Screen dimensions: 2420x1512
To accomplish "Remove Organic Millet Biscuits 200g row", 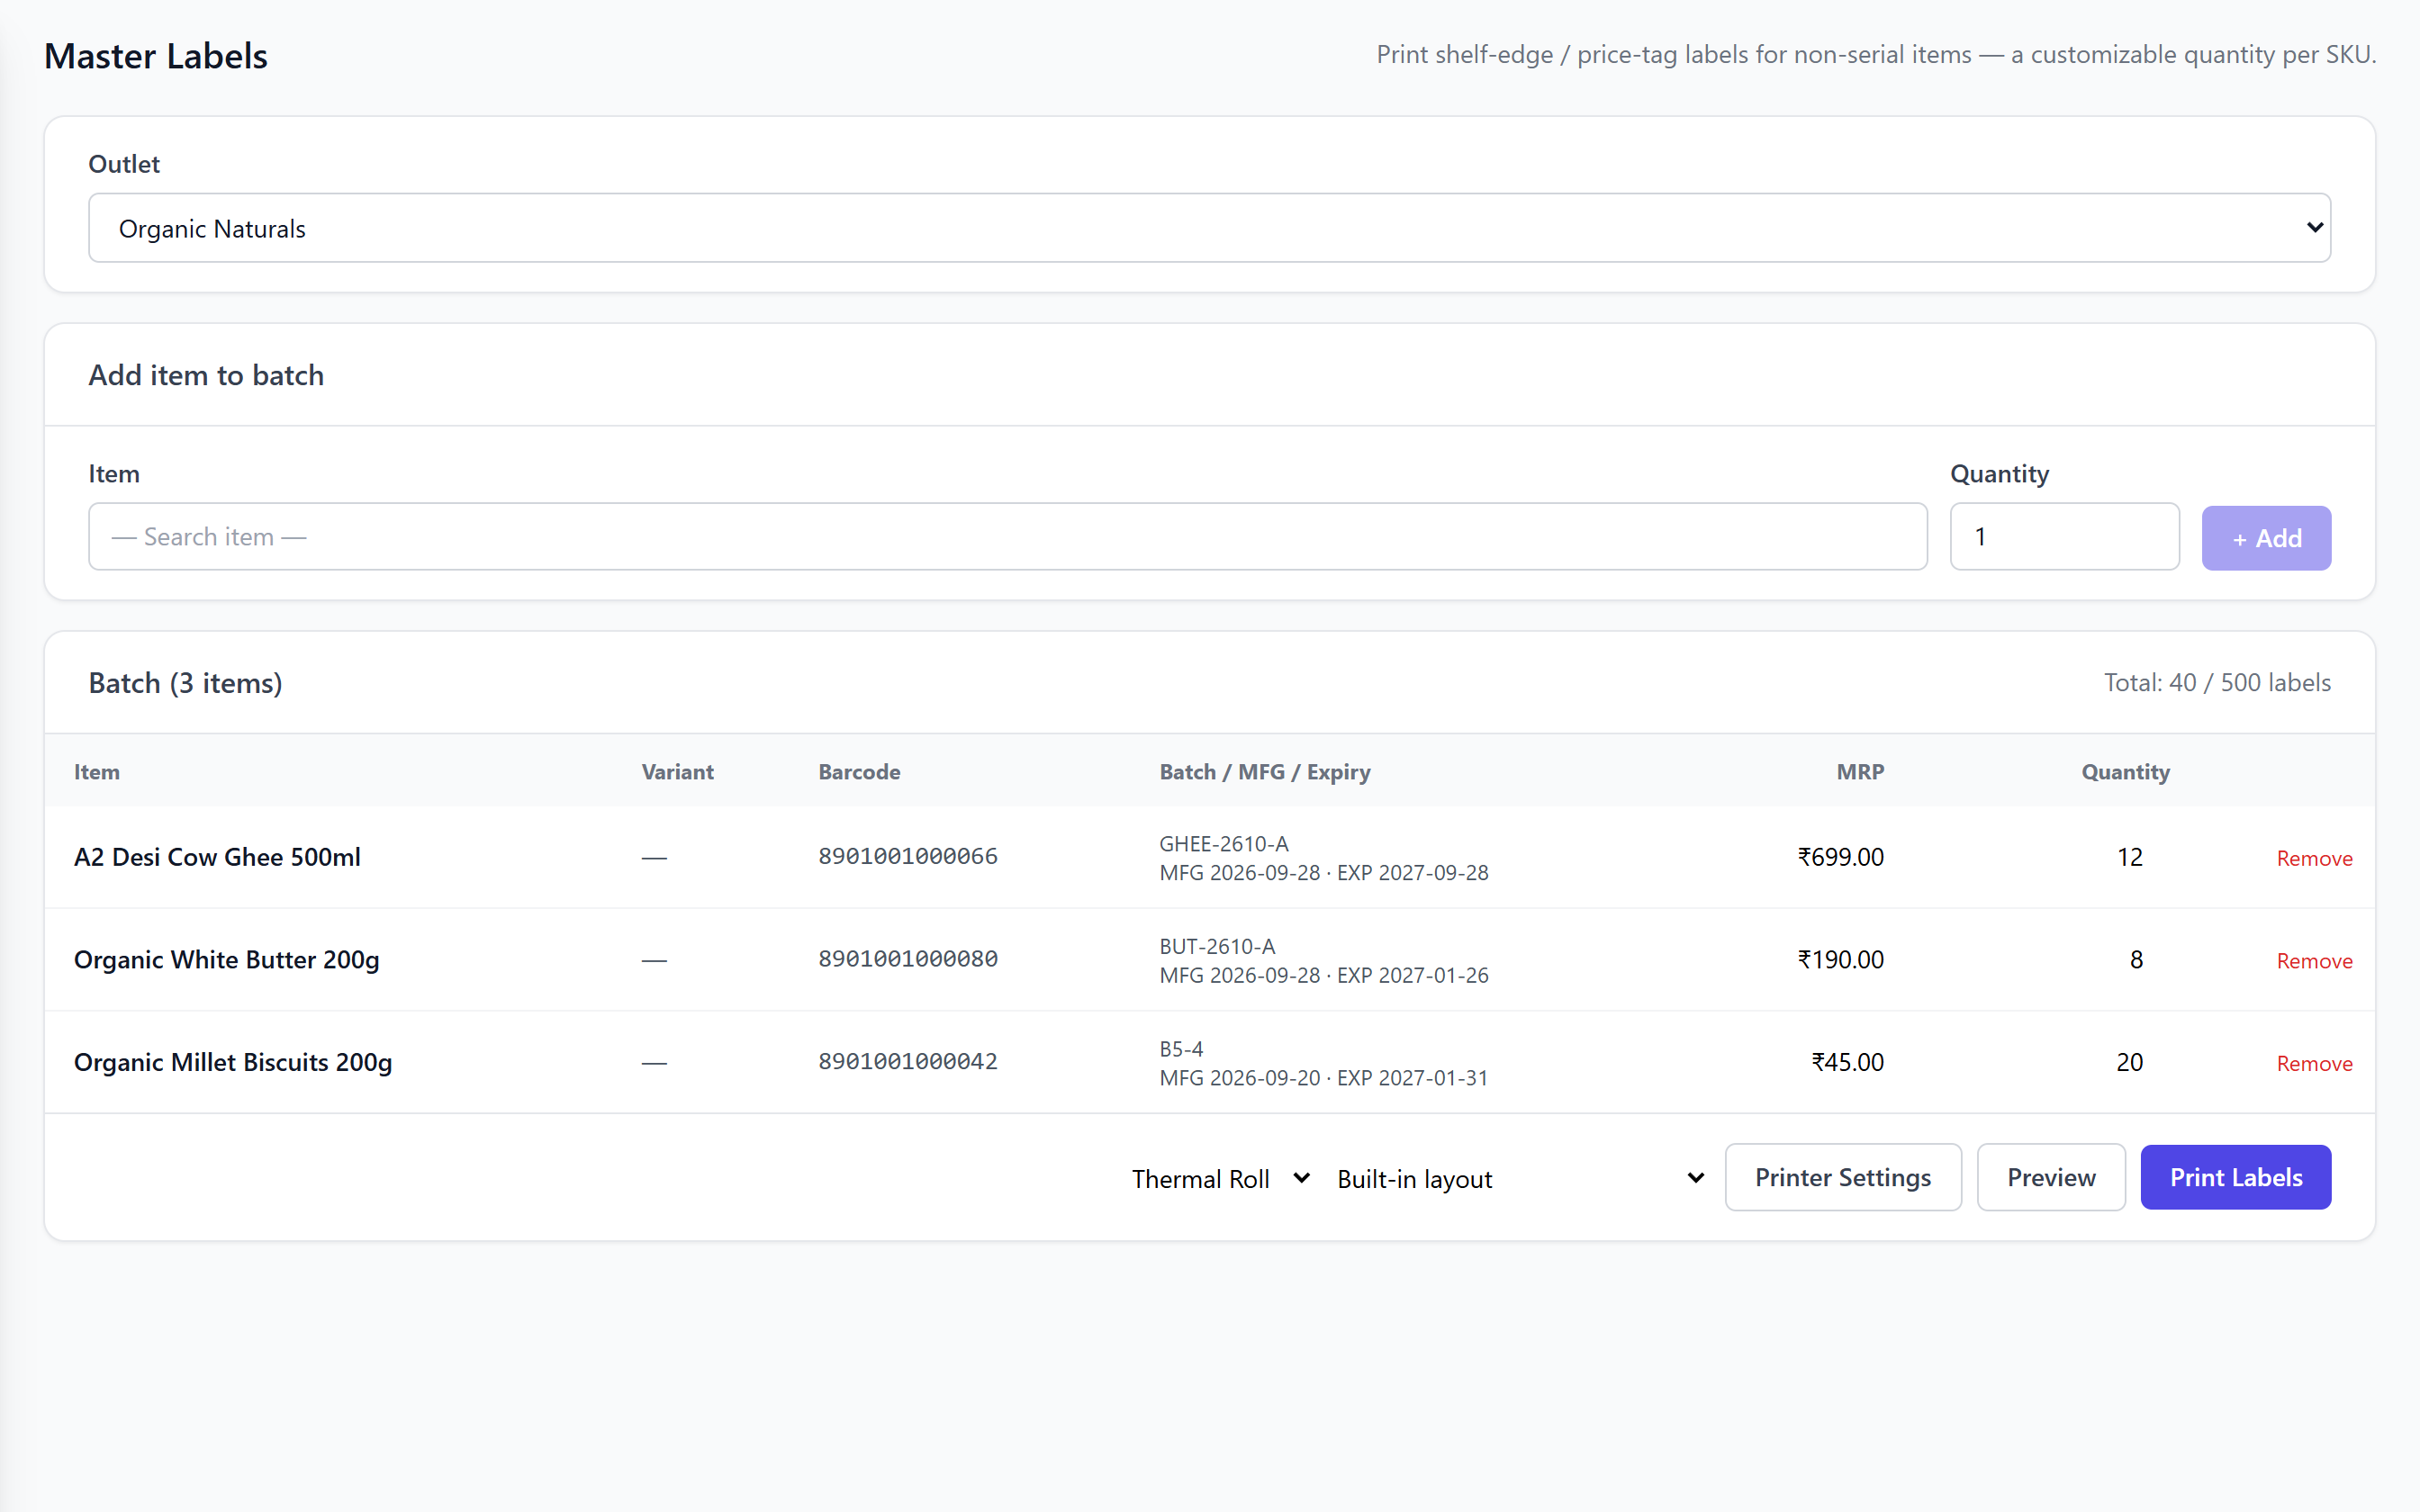I will [x=2314, y=1063].
